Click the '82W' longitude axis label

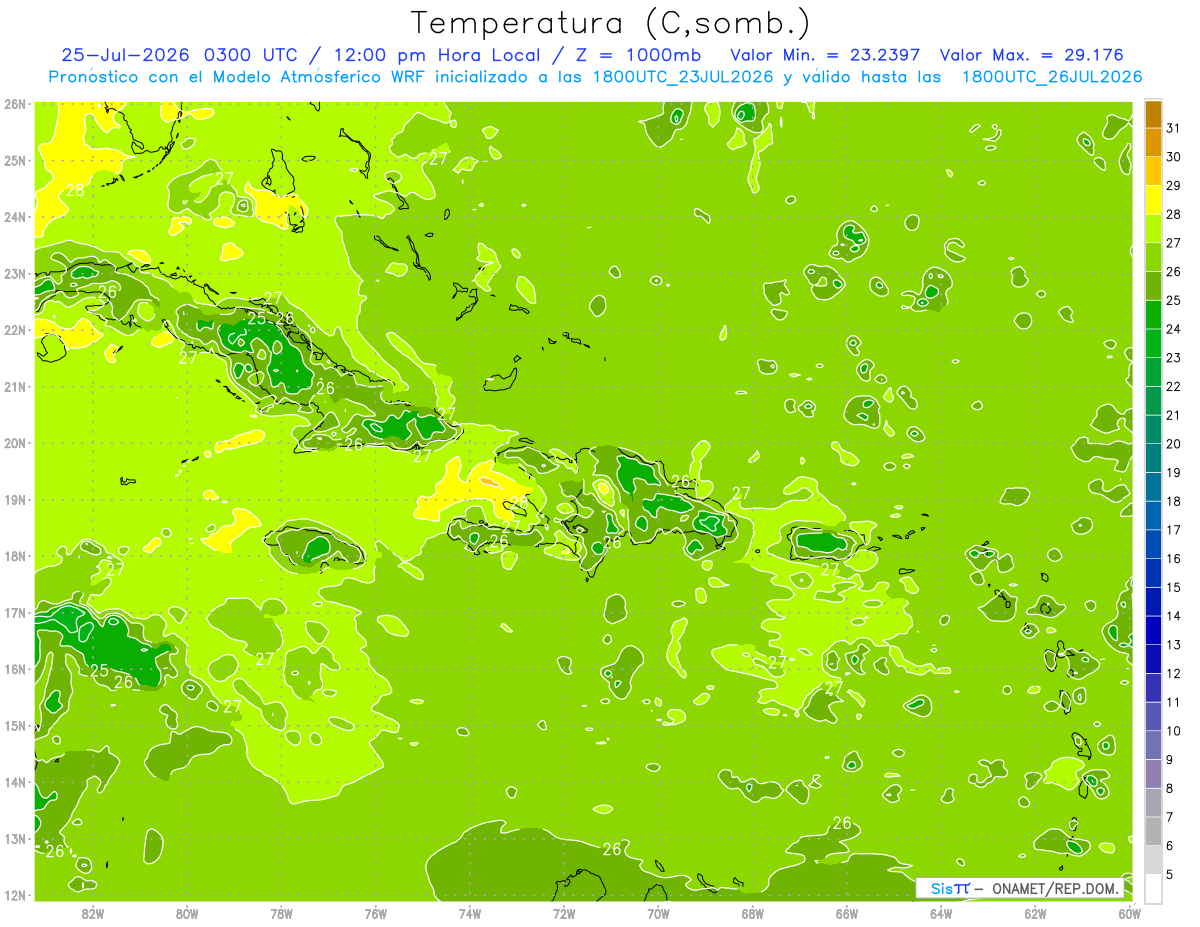pos(93,913)
